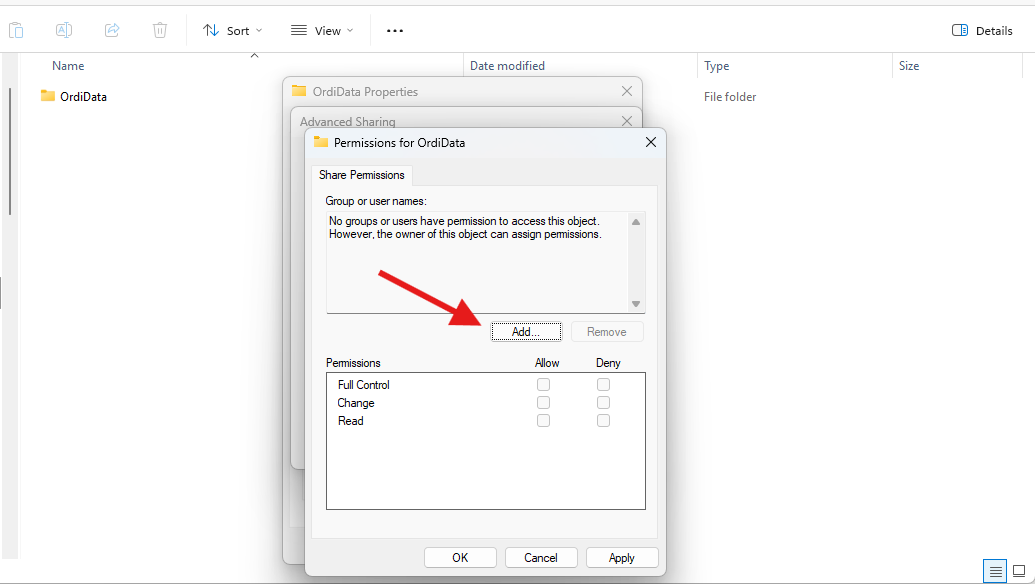Image resolution: width=1035 pixels, height=584 pixels.
Task: Sort by the Type column header
Action: click(716, 66)
